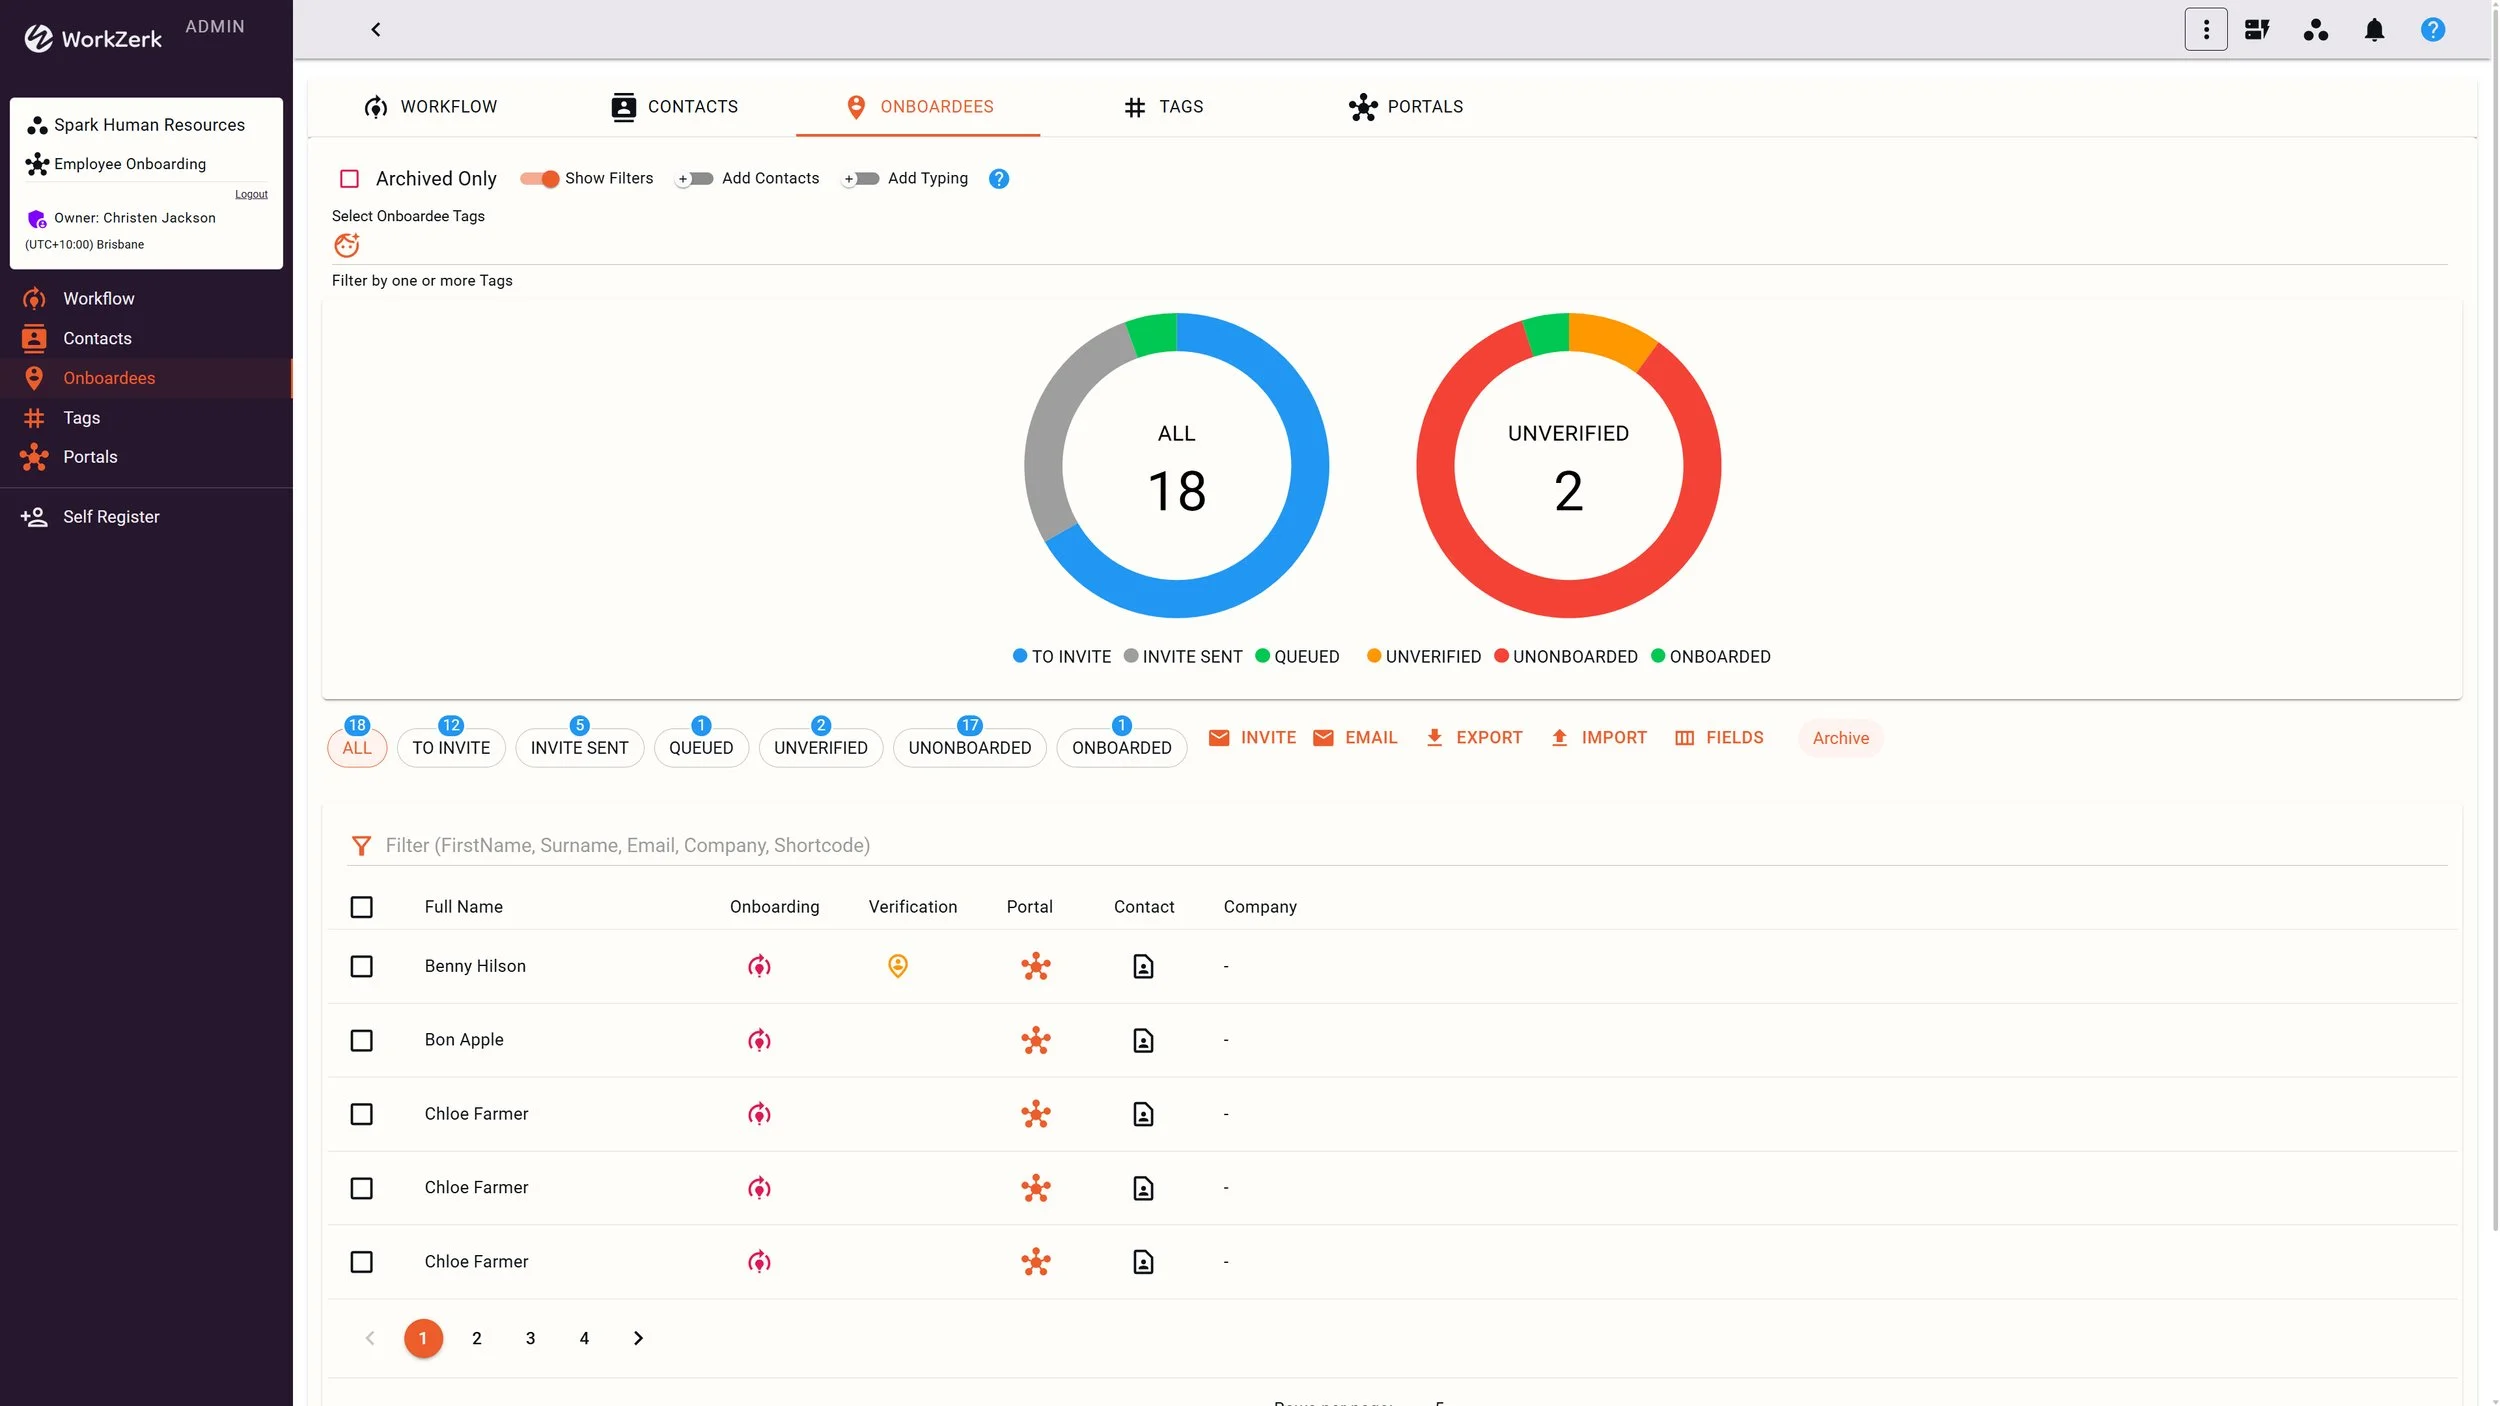Click Benny Hilson's onboarding workflow icon

[759, 966]
